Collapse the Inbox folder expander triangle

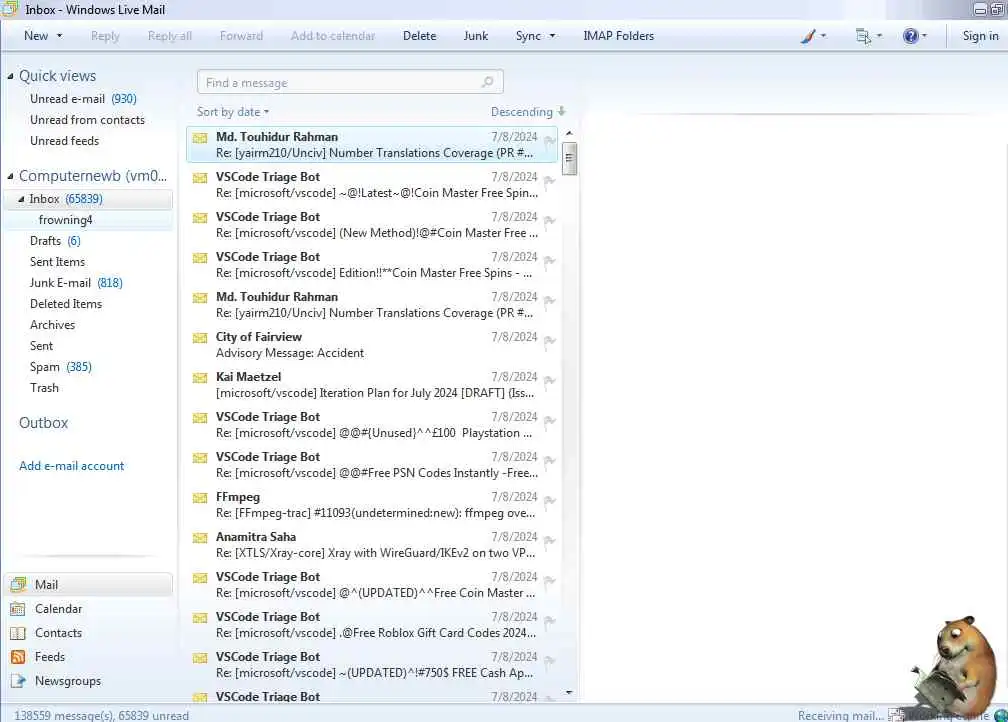tap(21, 199)
